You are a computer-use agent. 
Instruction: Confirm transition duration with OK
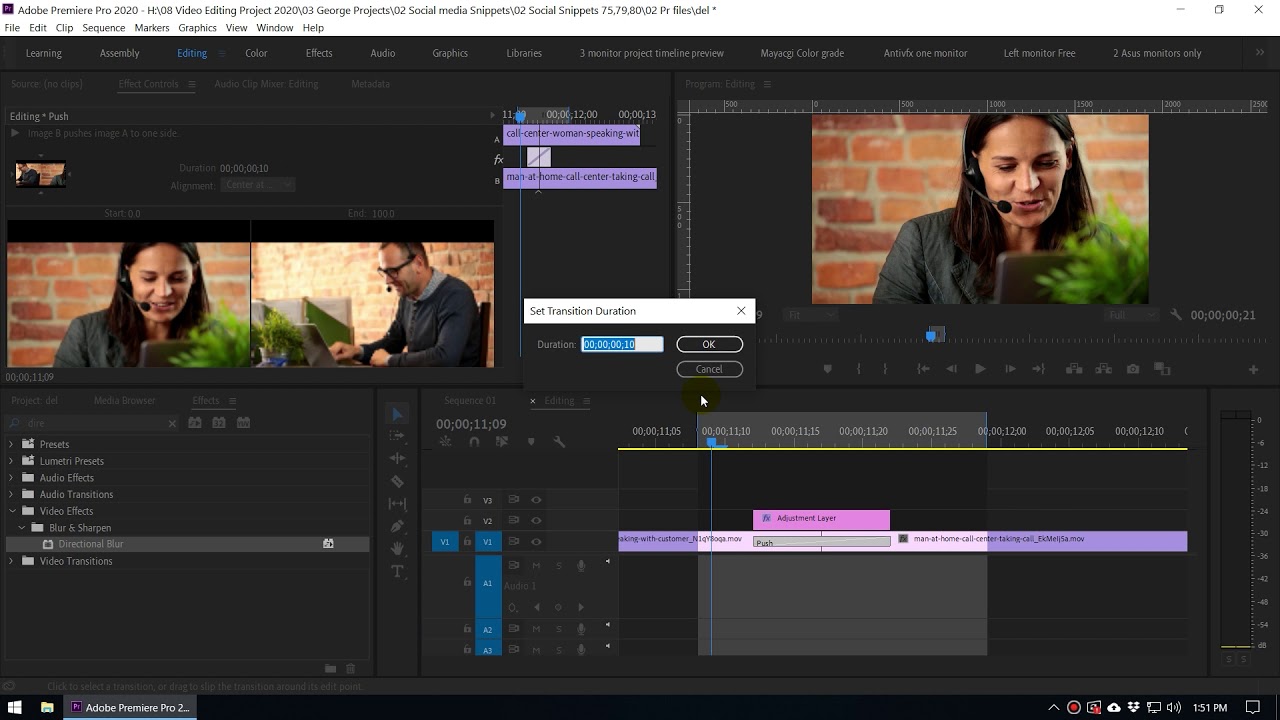709,344
